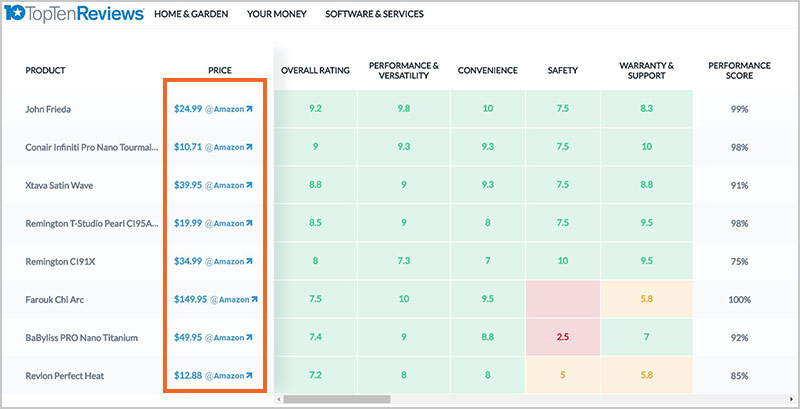Select the Conair Infiniti Pro Nano product name
This screenshot has width=800, height=409.
(x=92, y=147)
